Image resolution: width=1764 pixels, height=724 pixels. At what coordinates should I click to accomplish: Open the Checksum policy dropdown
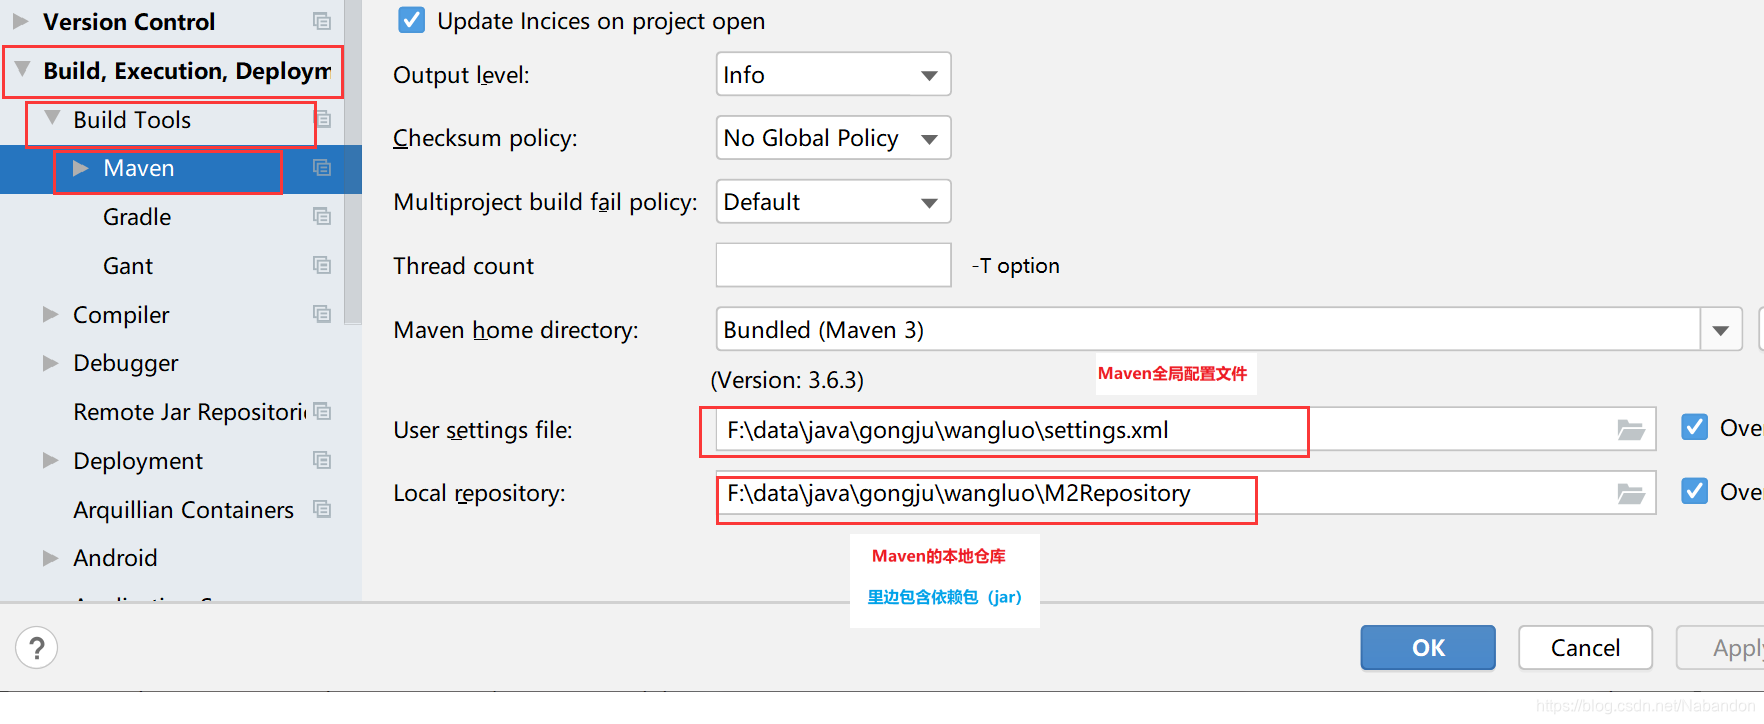pyautogui.click(x=833, y=138)
